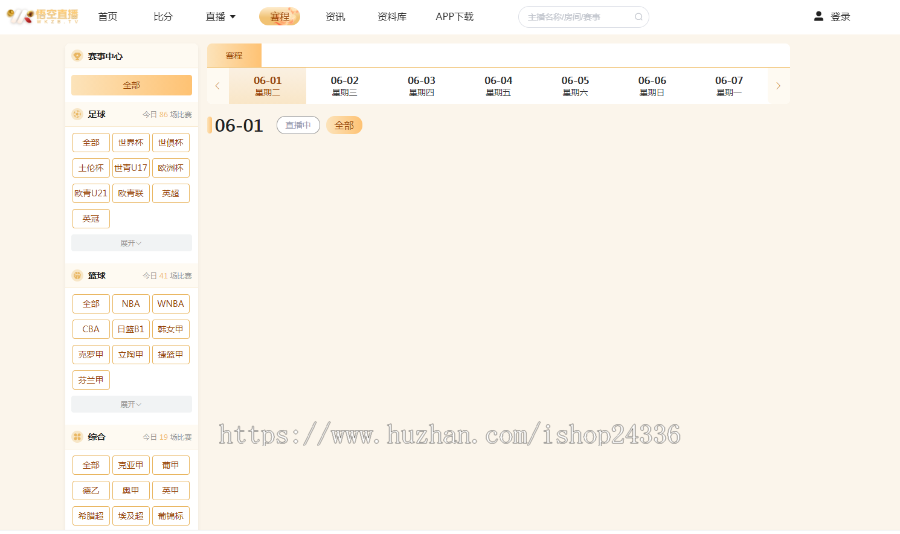This screenshot has width=900, height=534.
Task: Toggle the 全部 filter beside 06-01
Action: (x=344, y=125)
